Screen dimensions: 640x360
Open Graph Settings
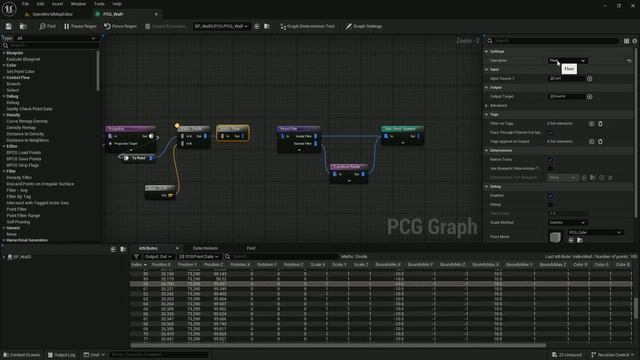click(x=364, y=26)
